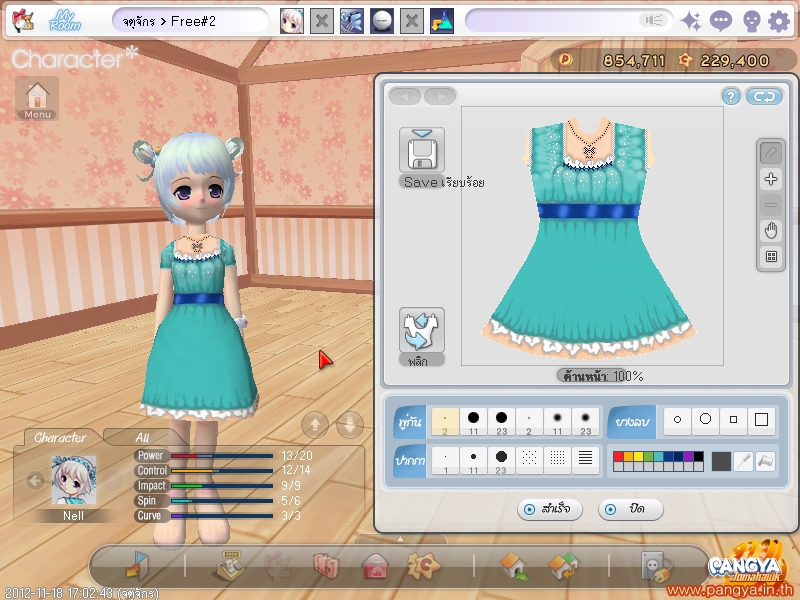
Task: Click the star cookie icon in bottom bar
Action: pyautogui.click(x=423, y=566)
